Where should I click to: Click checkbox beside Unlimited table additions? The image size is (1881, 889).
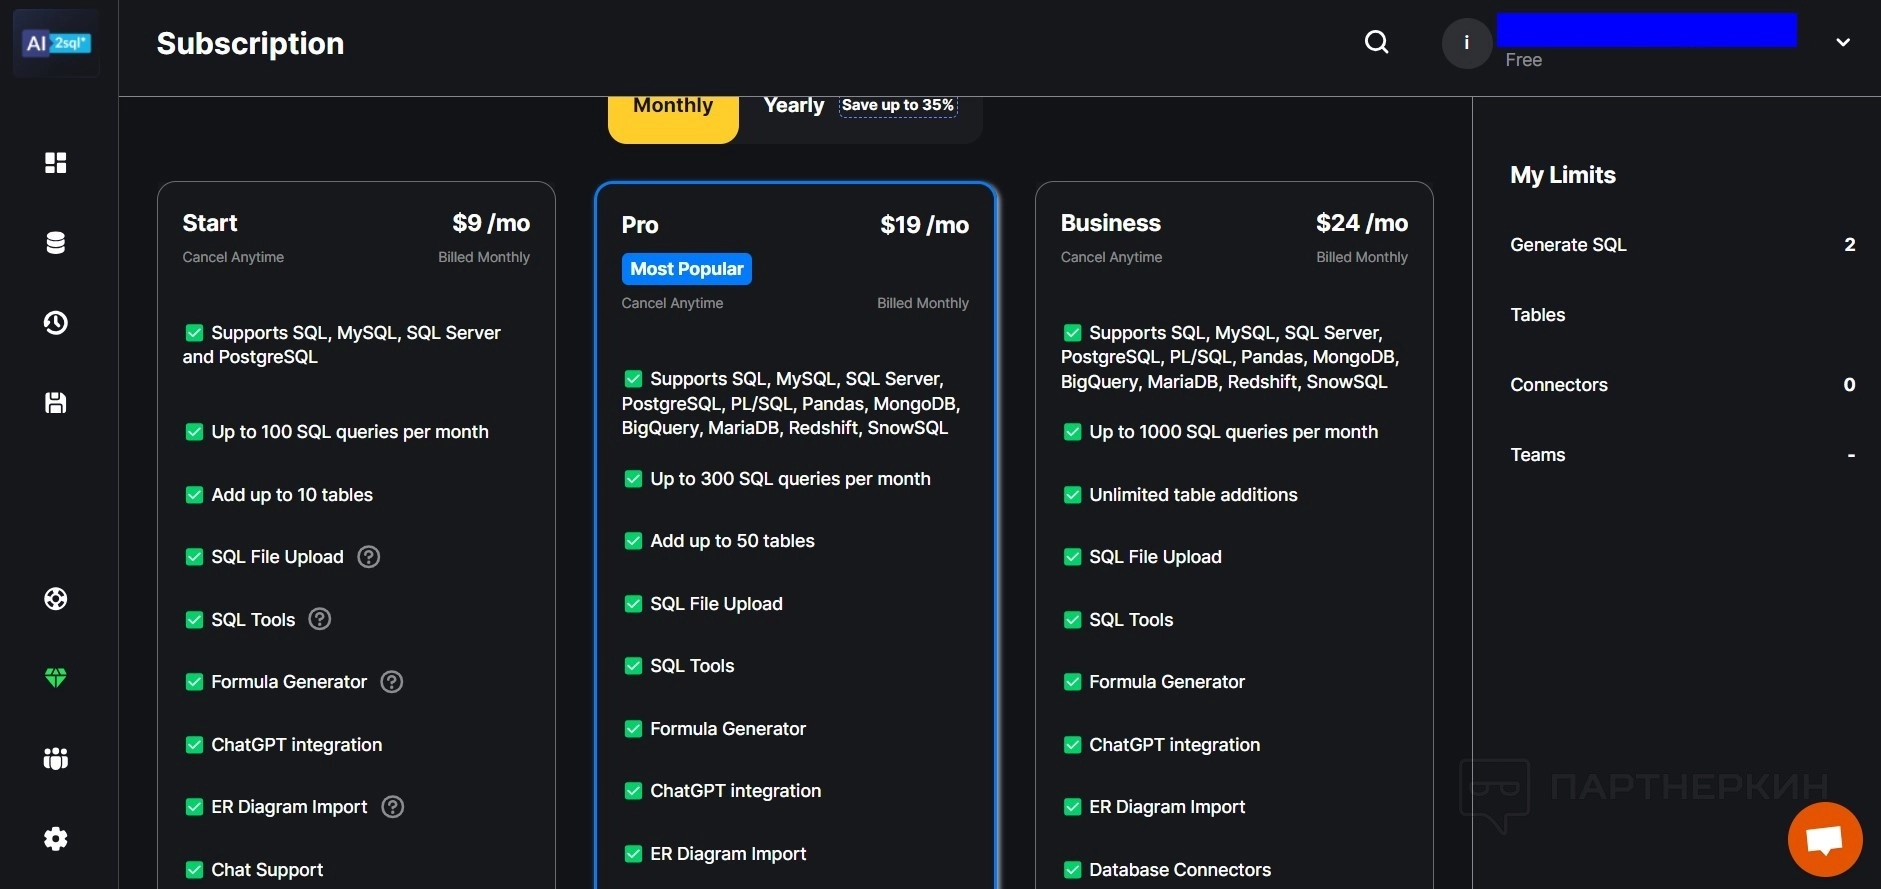(x=1072, y=495)
